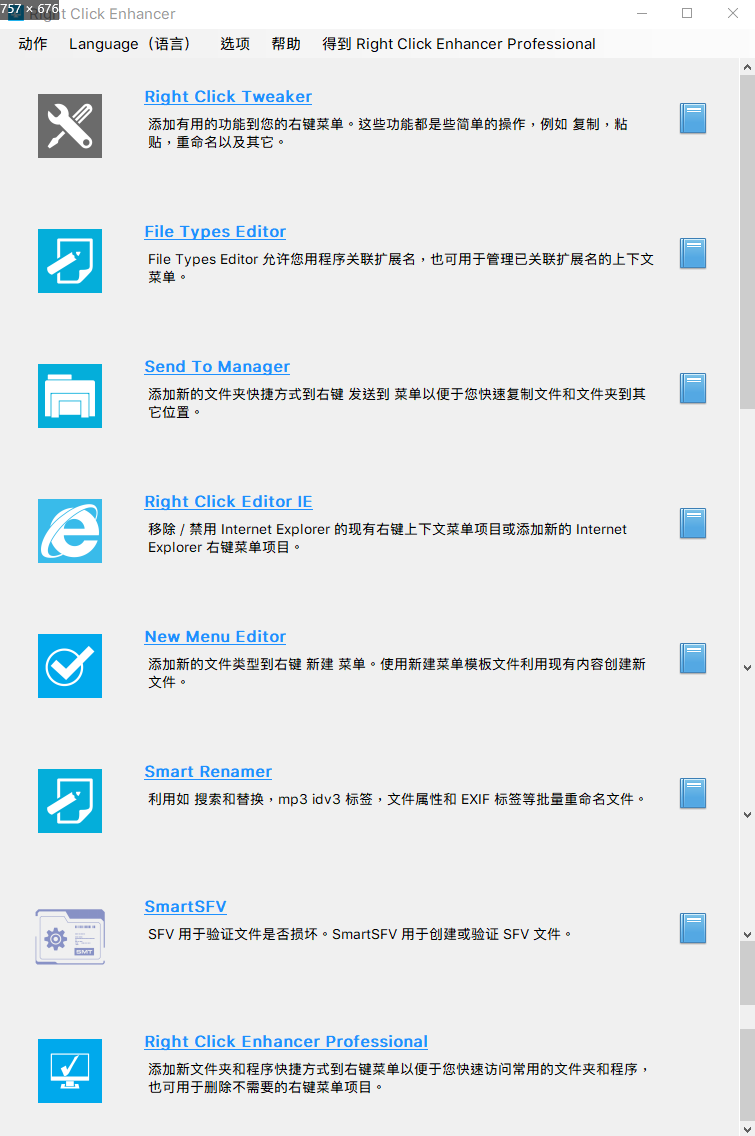Open help book for Send To Manager

coord(693,388)
